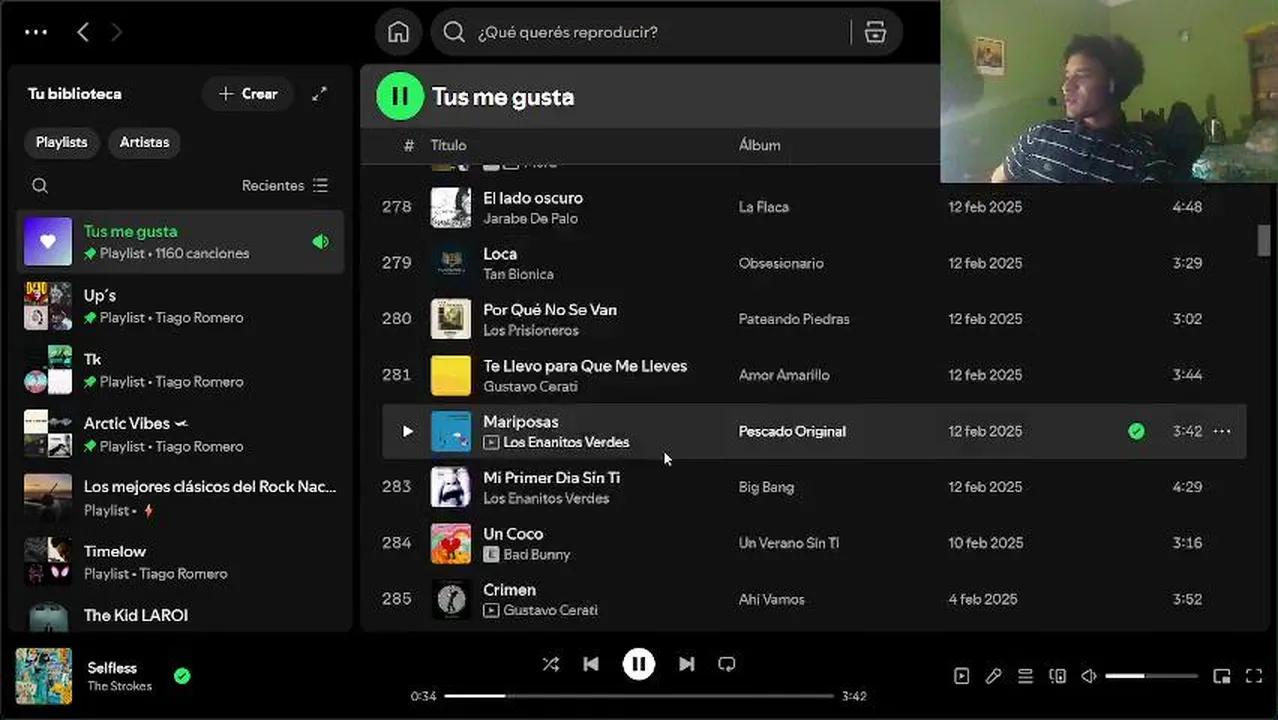Click the track list vertical scrollbar
Screen dimensions: 1278x720
[1264, 241]
